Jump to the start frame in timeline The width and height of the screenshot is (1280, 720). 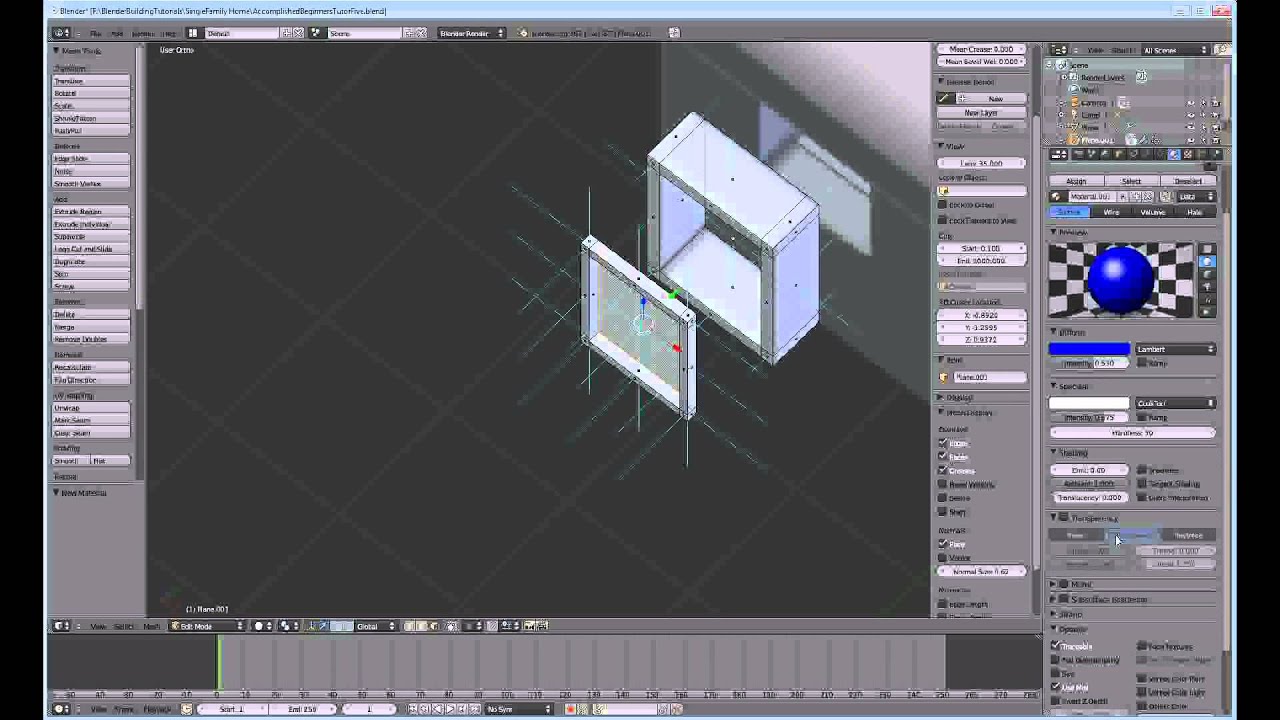[x=413, y=709]
